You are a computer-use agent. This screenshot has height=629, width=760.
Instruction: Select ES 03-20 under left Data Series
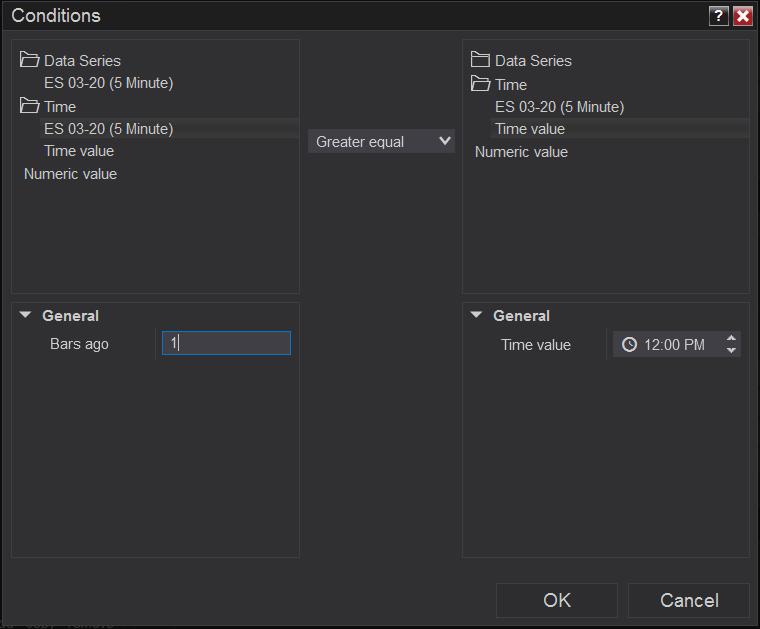click(108, 83)
